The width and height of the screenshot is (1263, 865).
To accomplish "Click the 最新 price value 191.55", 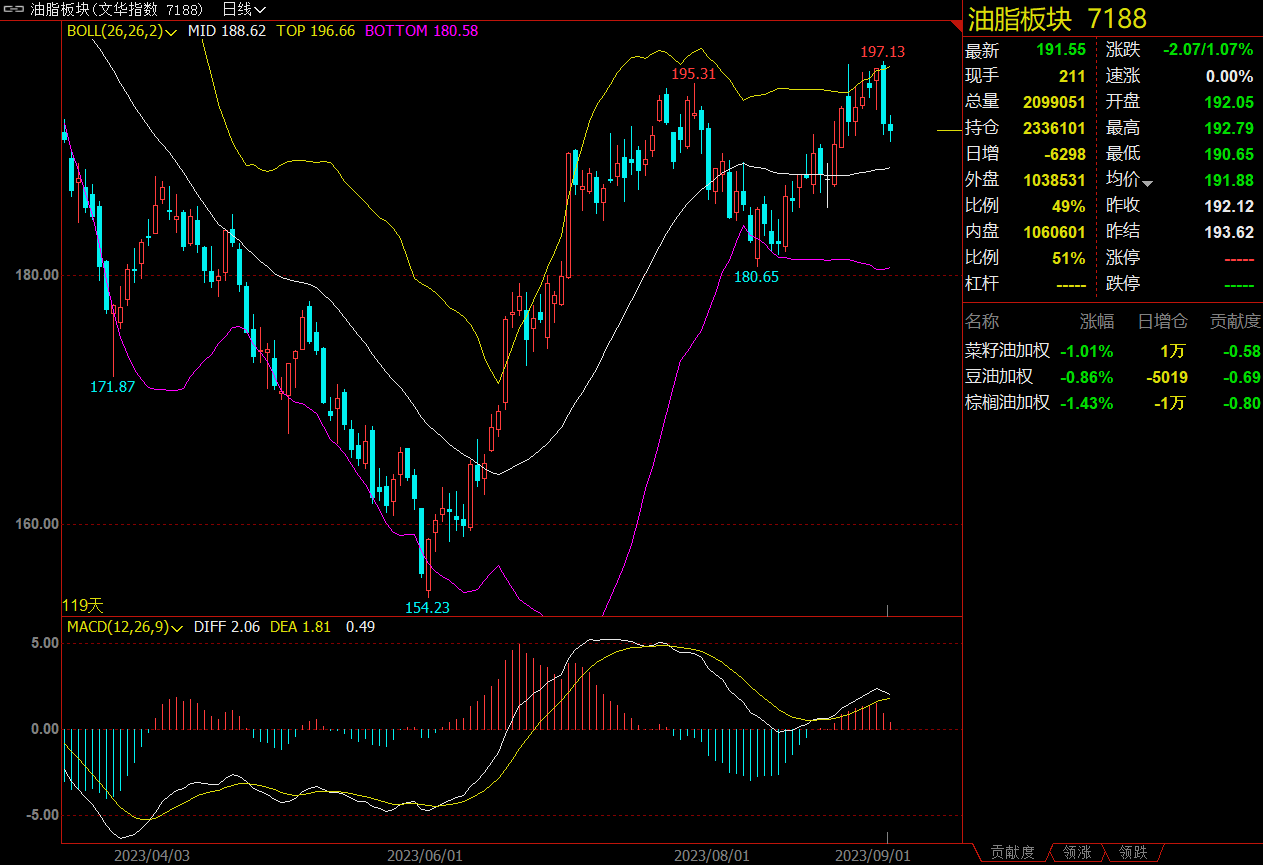I will tap(1063, 50).
